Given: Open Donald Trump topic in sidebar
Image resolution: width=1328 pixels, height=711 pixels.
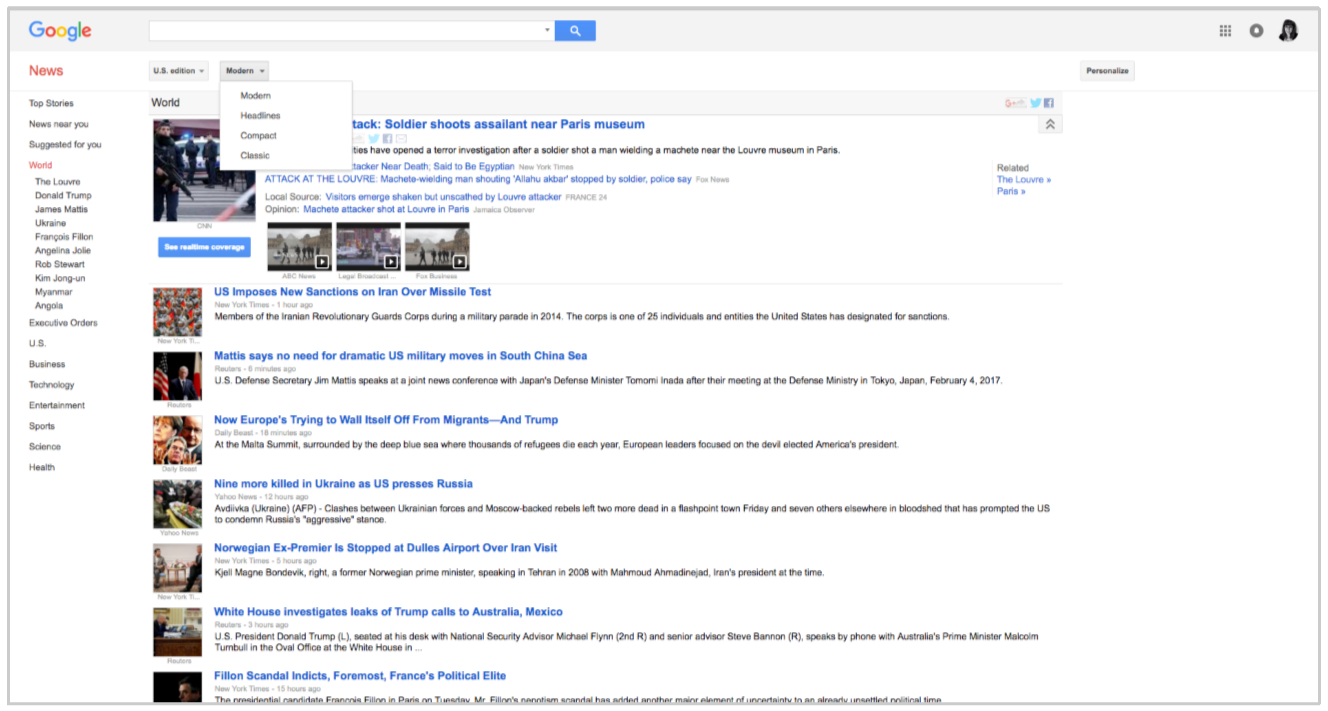Looking at the screenshot, I should click(x=63, y=196).
